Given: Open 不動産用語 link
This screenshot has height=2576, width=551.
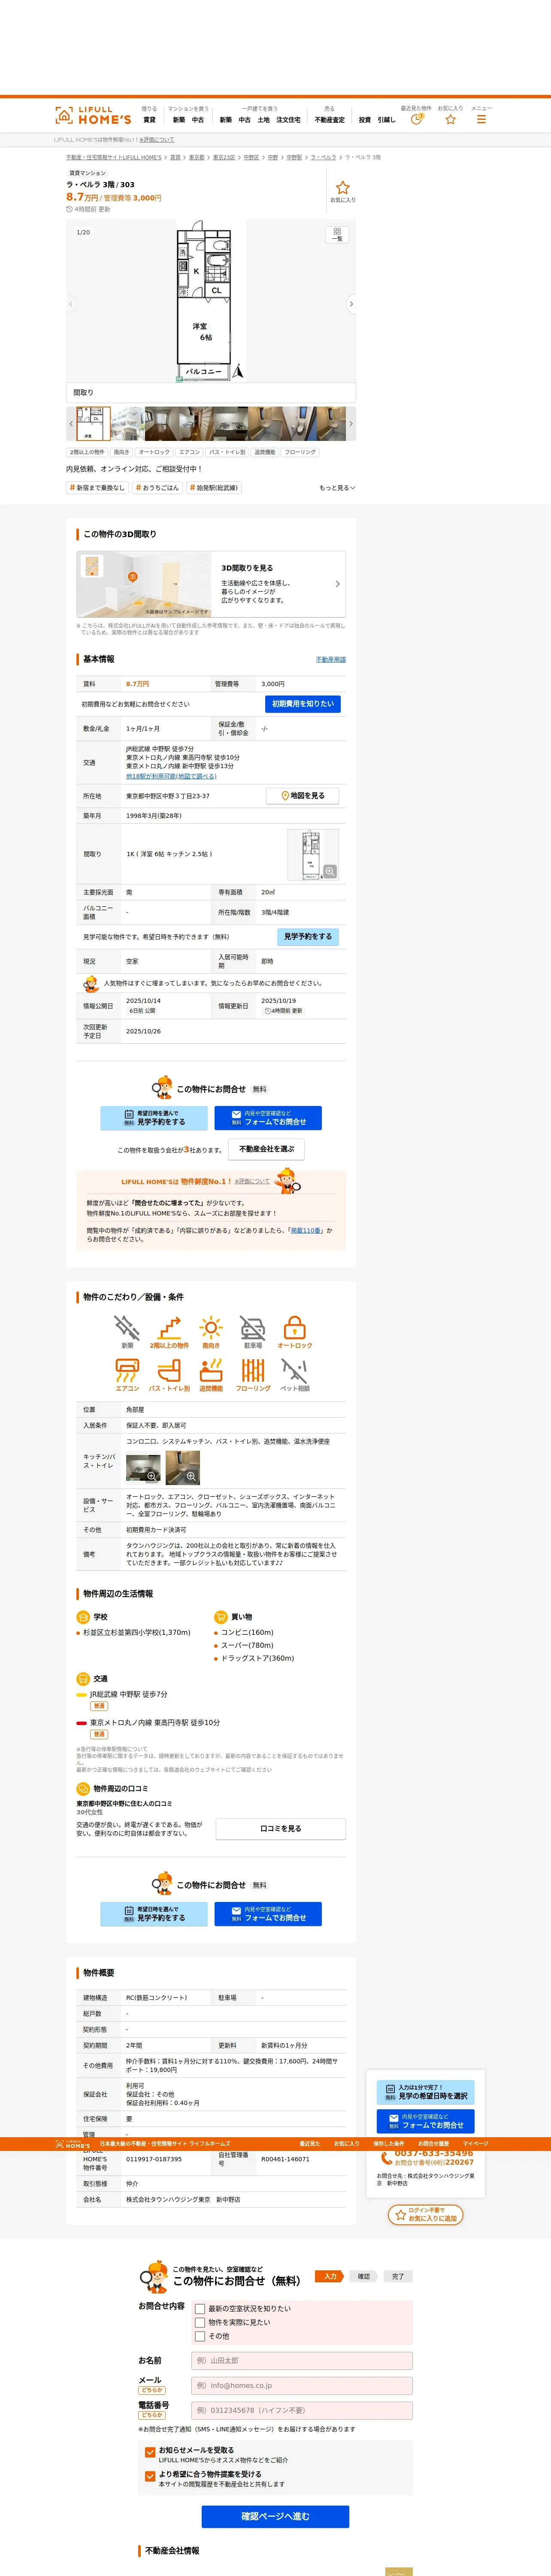Looking at the screenshot, I should (x=331, y=660).
